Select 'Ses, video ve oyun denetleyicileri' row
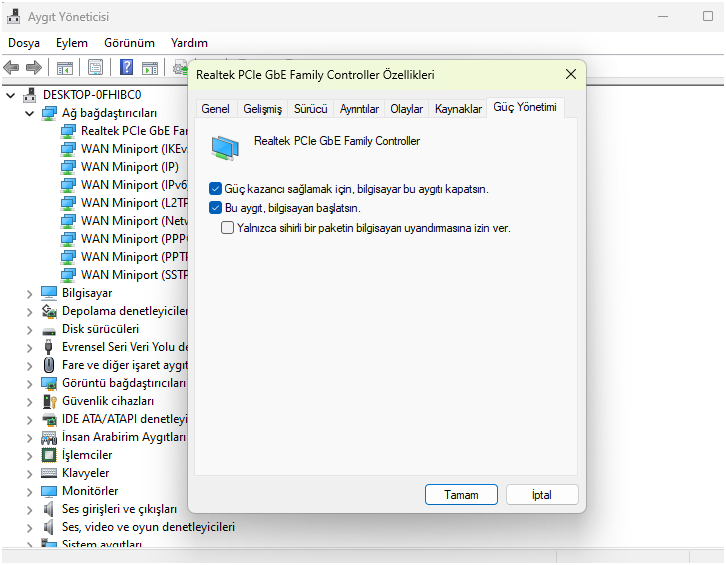 pyautogui.click(x=138, y=527)
